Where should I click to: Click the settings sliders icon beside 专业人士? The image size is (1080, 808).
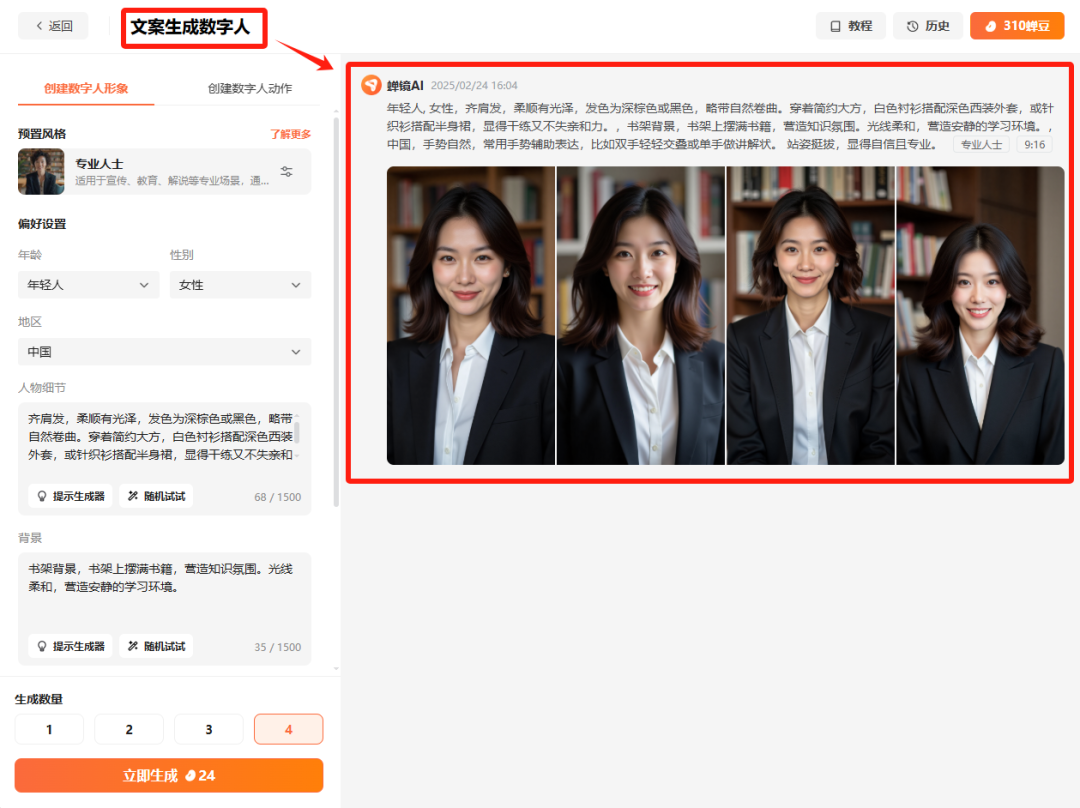click(x=287, y=171)
